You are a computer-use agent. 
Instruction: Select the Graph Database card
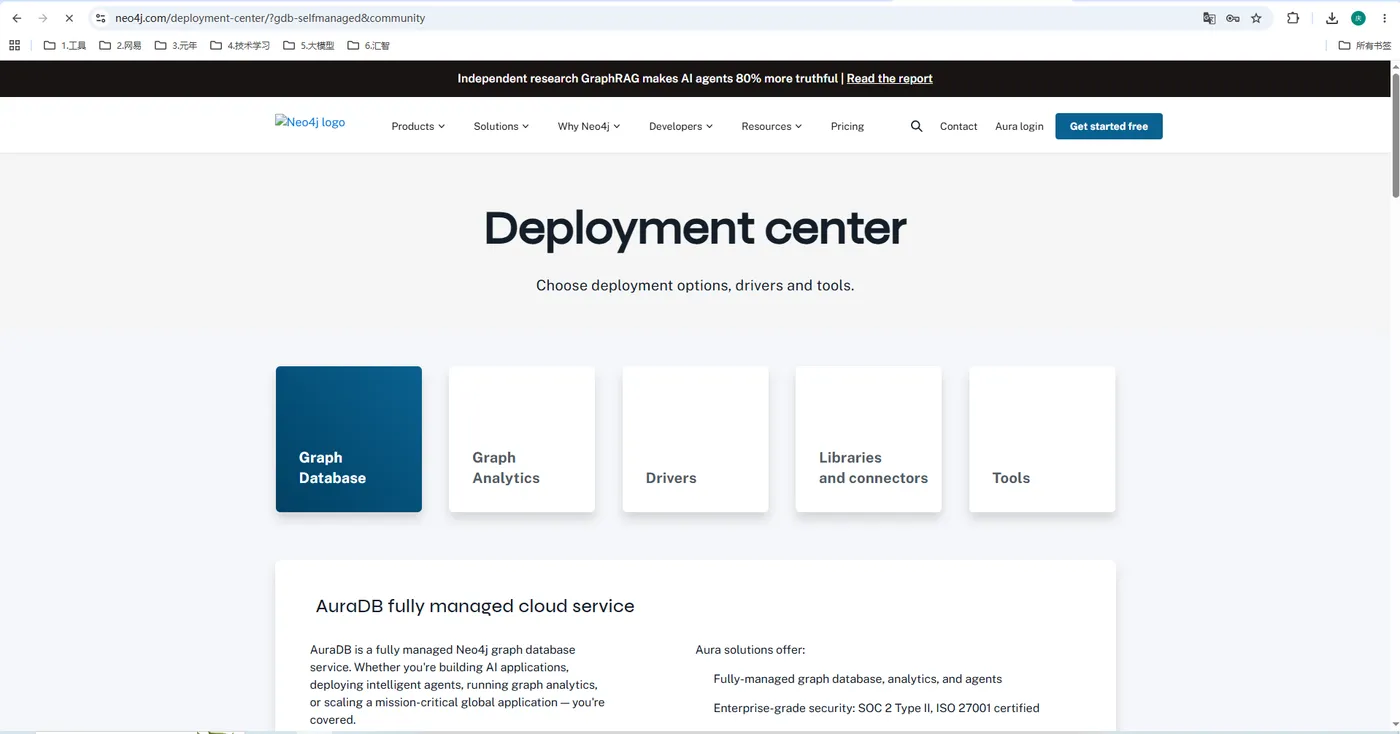349,439
